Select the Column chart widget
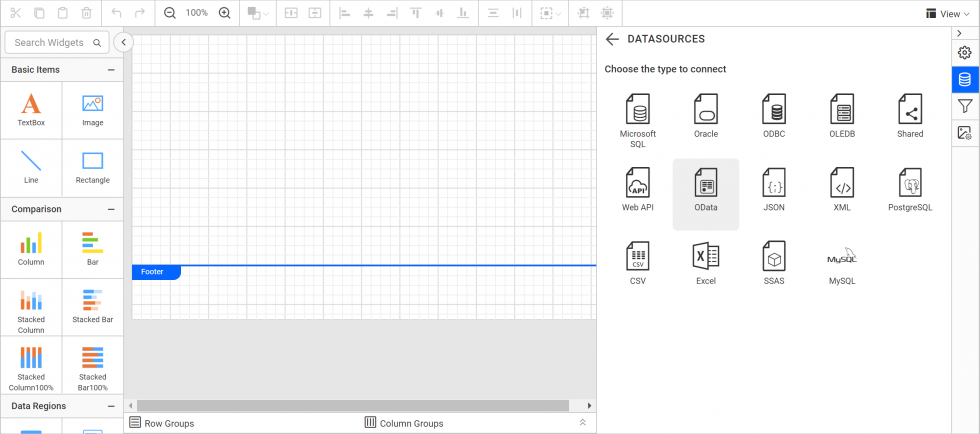This screenshot has width=980, height=434. [31, 250]
